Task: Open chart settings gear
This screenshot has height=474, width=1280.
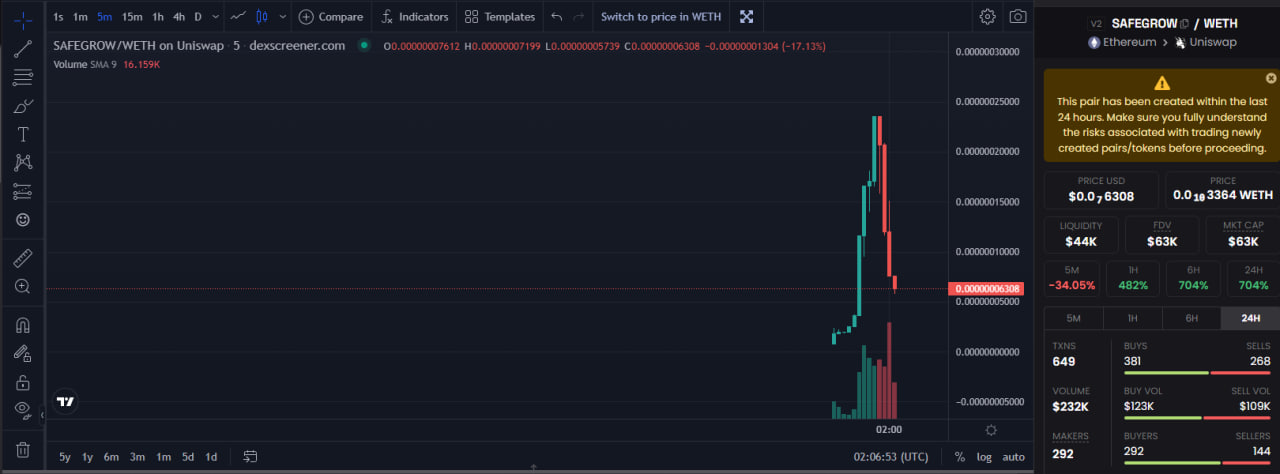Action: click(987, 16)
